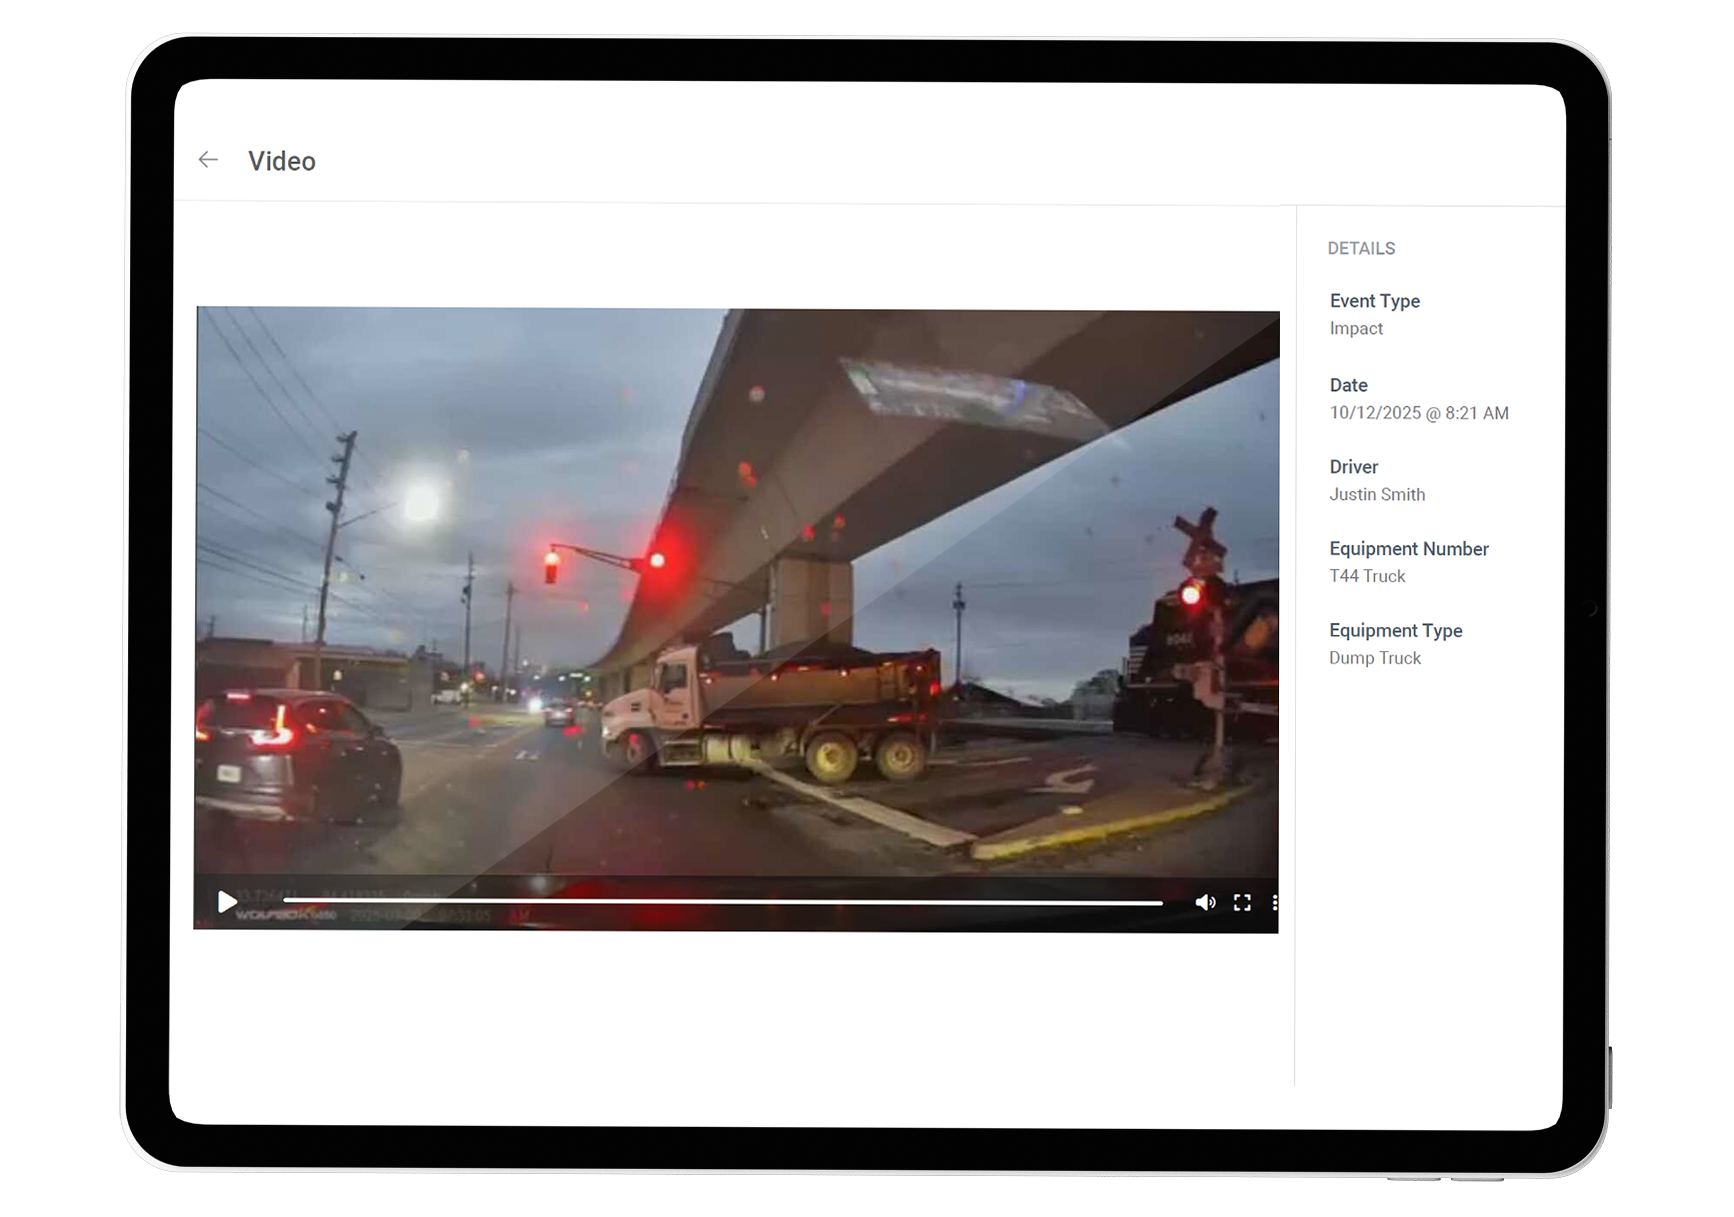This screenshot has height=1217, width=1734.
Task: Click the driver name Justin Smith
Action: (x=1377, y=494)
